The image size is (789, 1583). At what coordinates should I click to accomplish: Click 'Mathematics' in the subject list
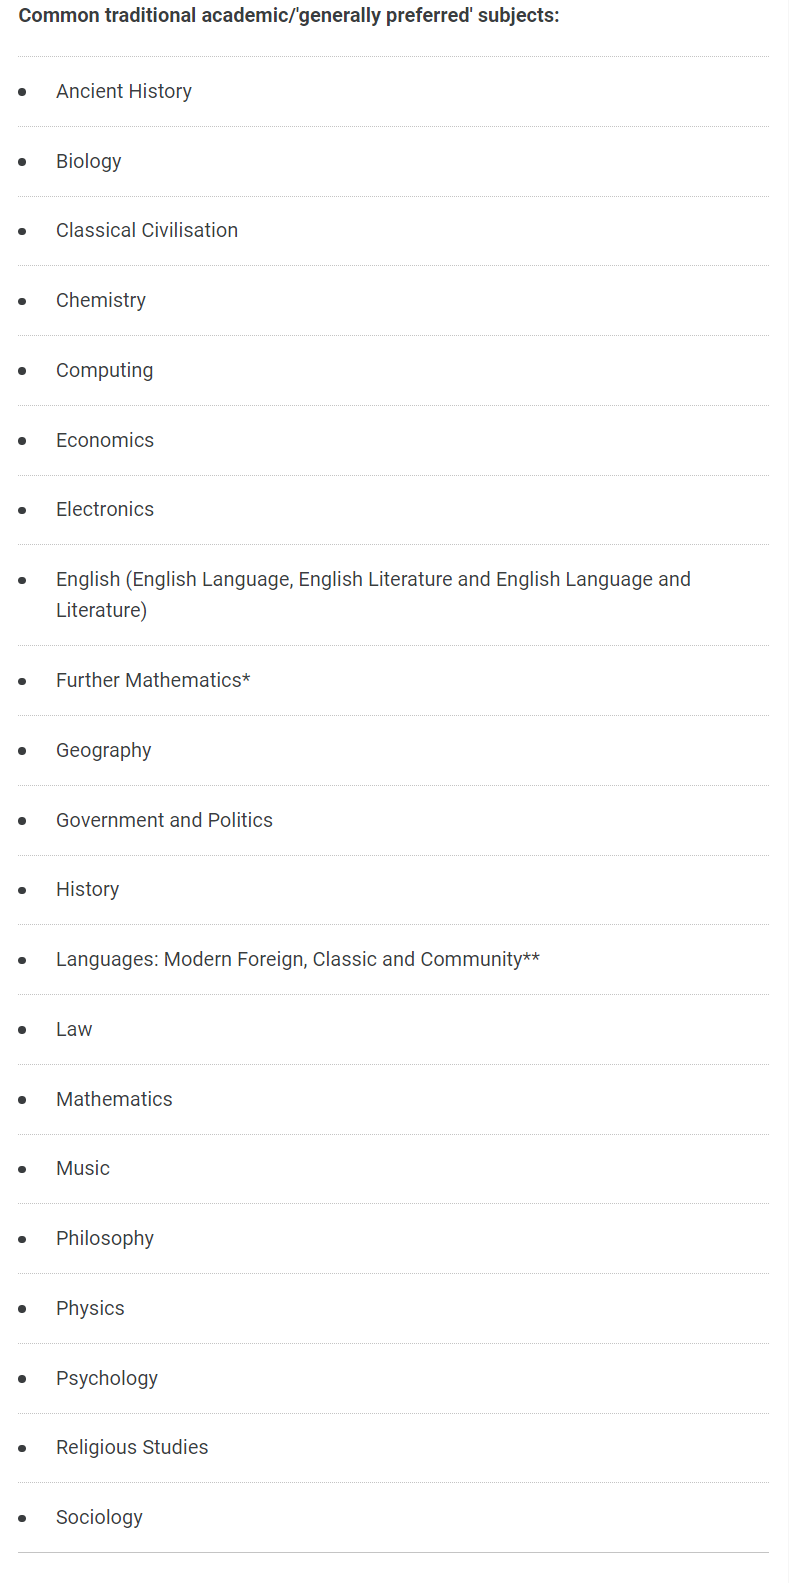click(114, 1099)
